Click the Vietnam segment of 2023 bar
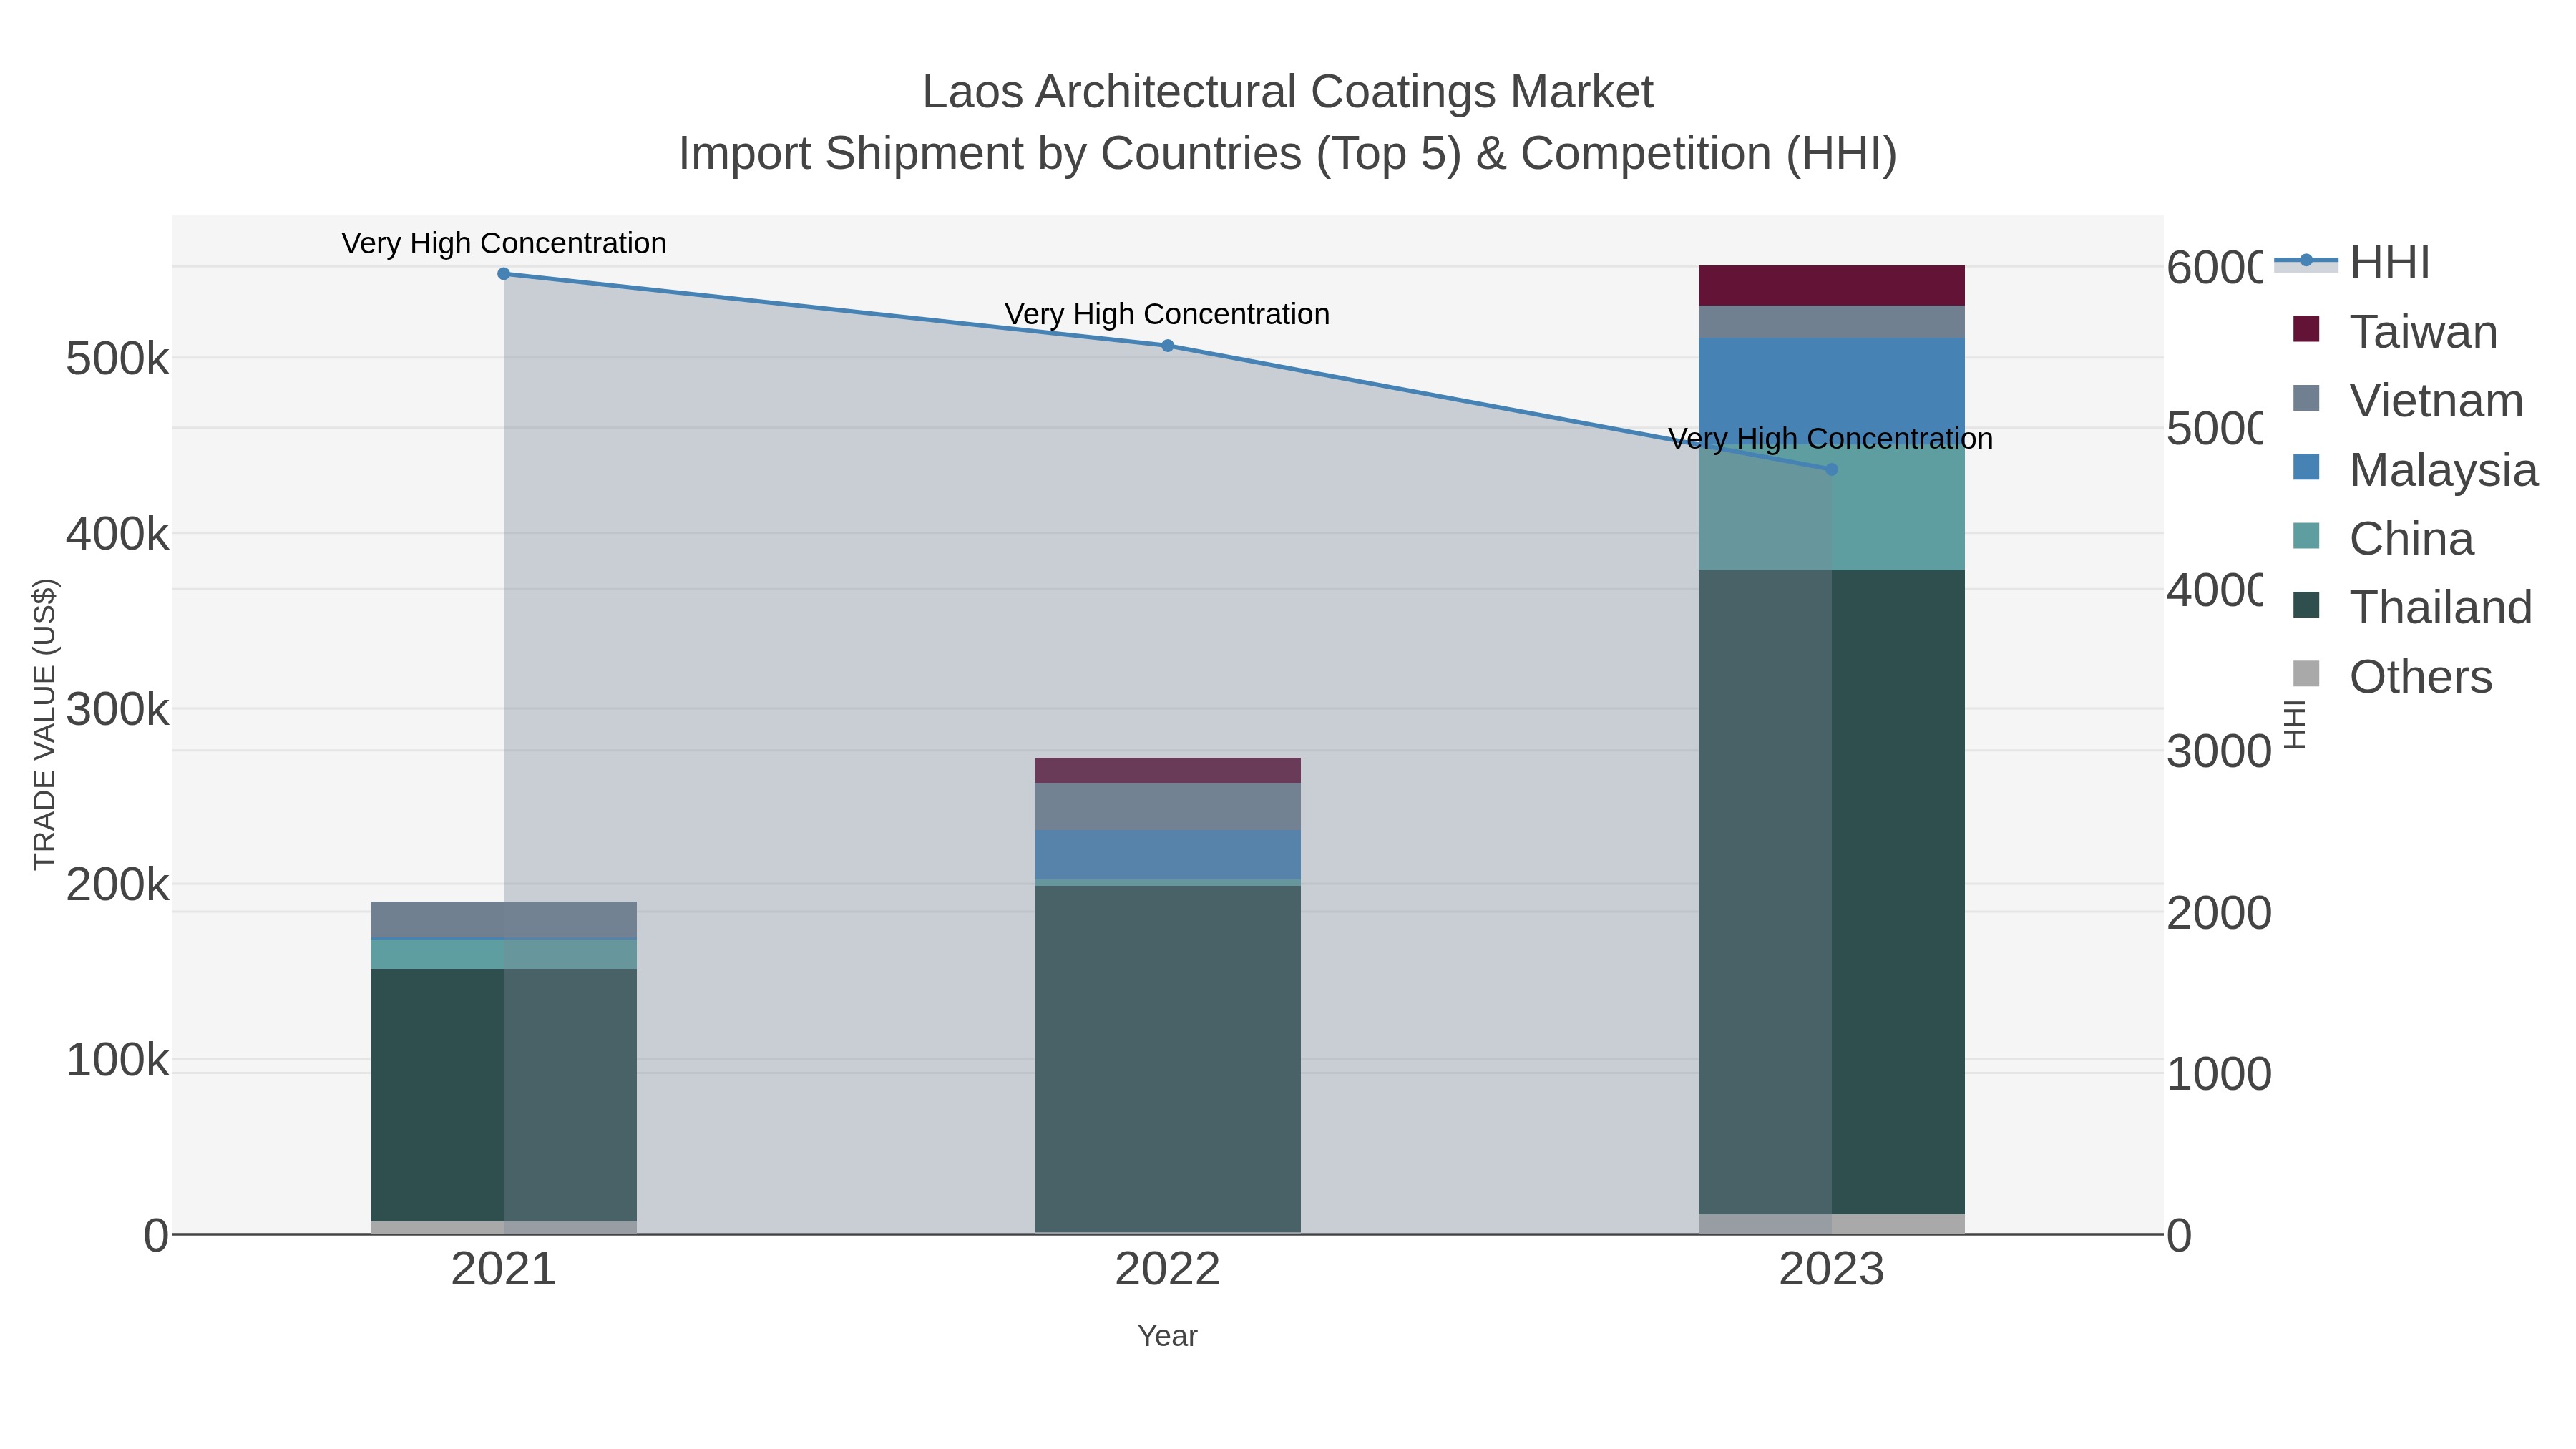This screenshot has height=1449, width=2576. [1831, 322]
